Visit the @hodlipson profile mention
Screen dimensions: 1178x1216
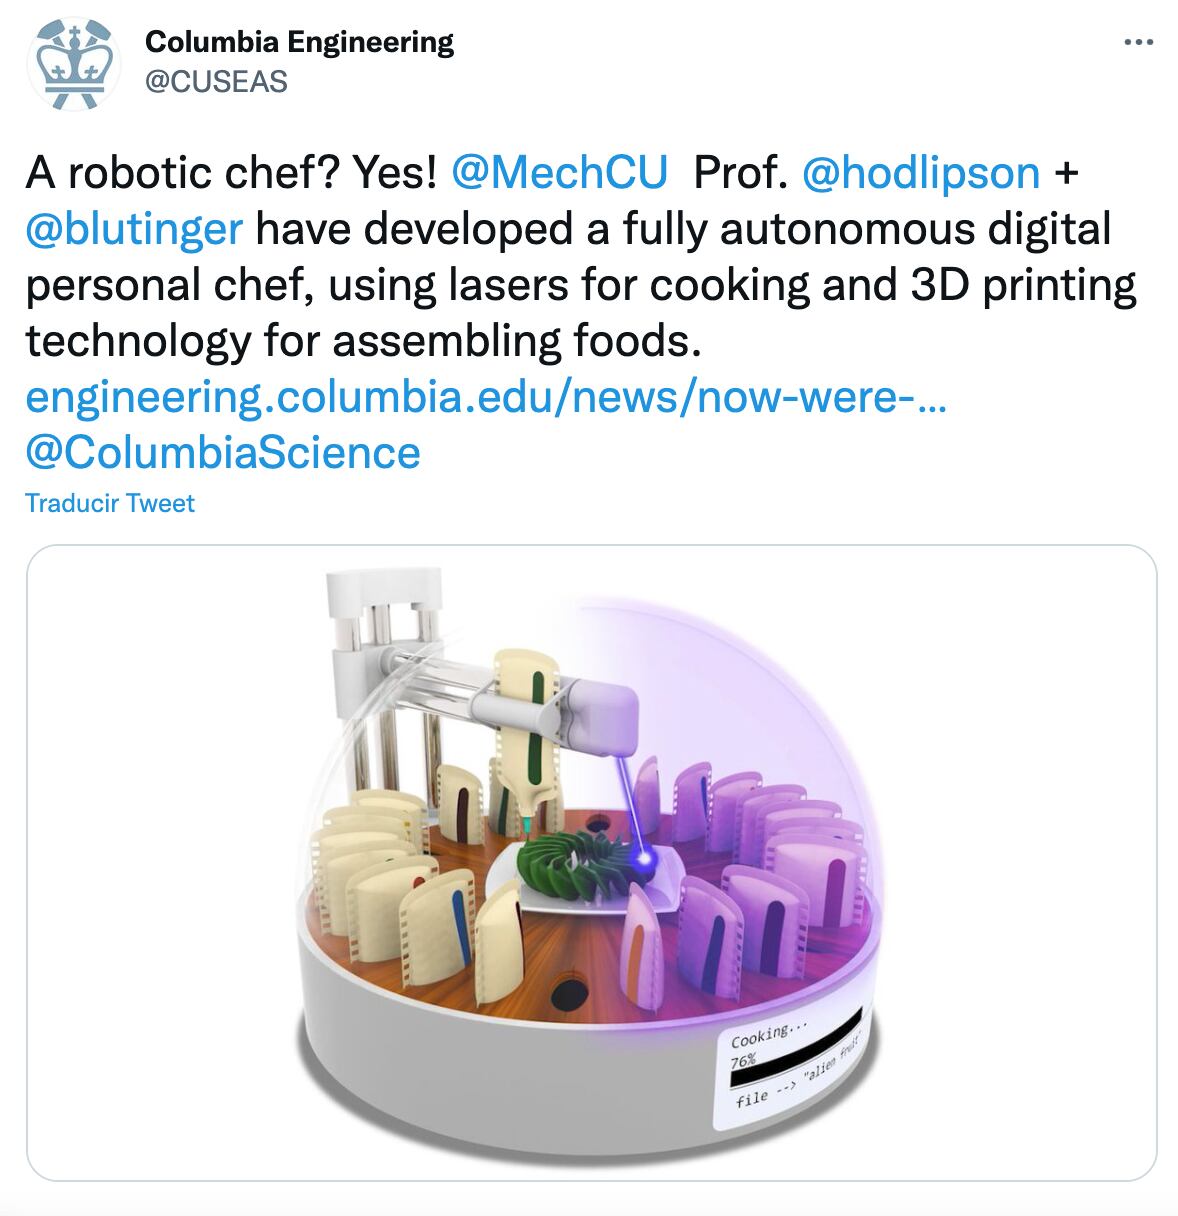coord(921,173)
